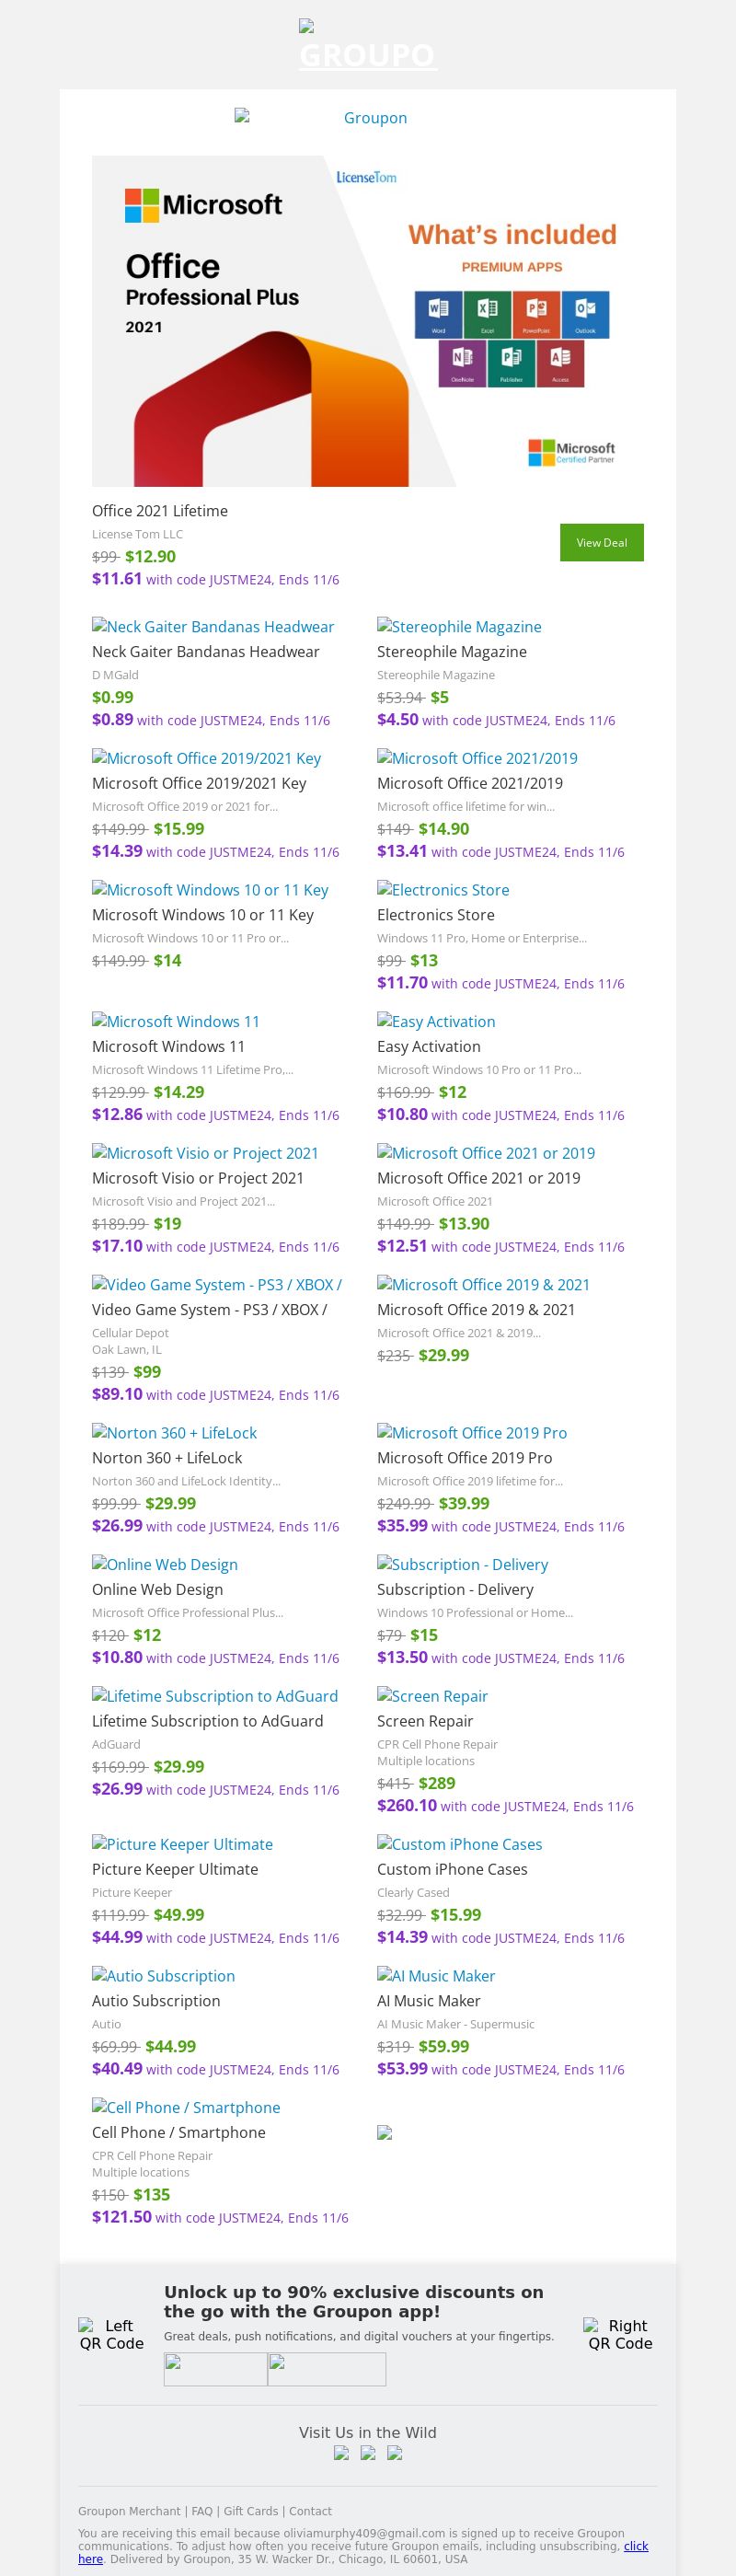Open the FAQ footer link
This screenshot has width=736, height=2576.
202,2511
